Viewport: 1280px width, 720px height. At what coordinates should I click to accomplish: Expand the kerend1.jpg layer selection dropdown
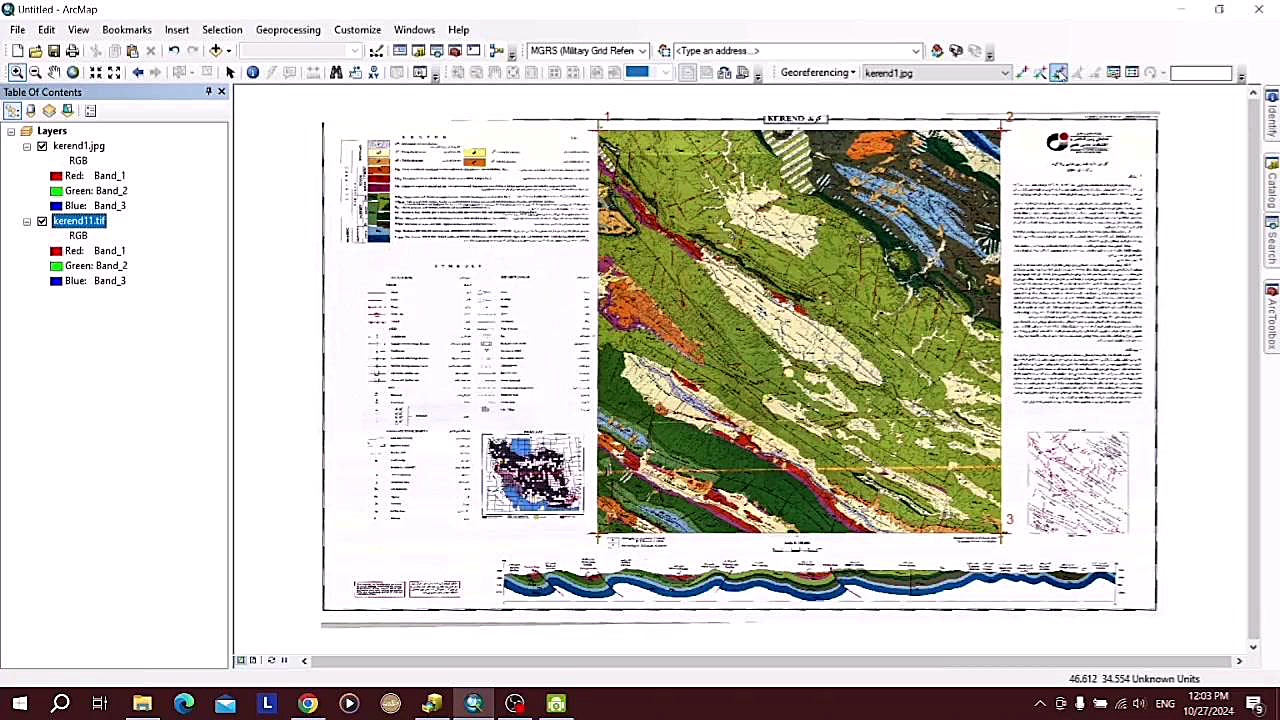[x=1005, y=73]
